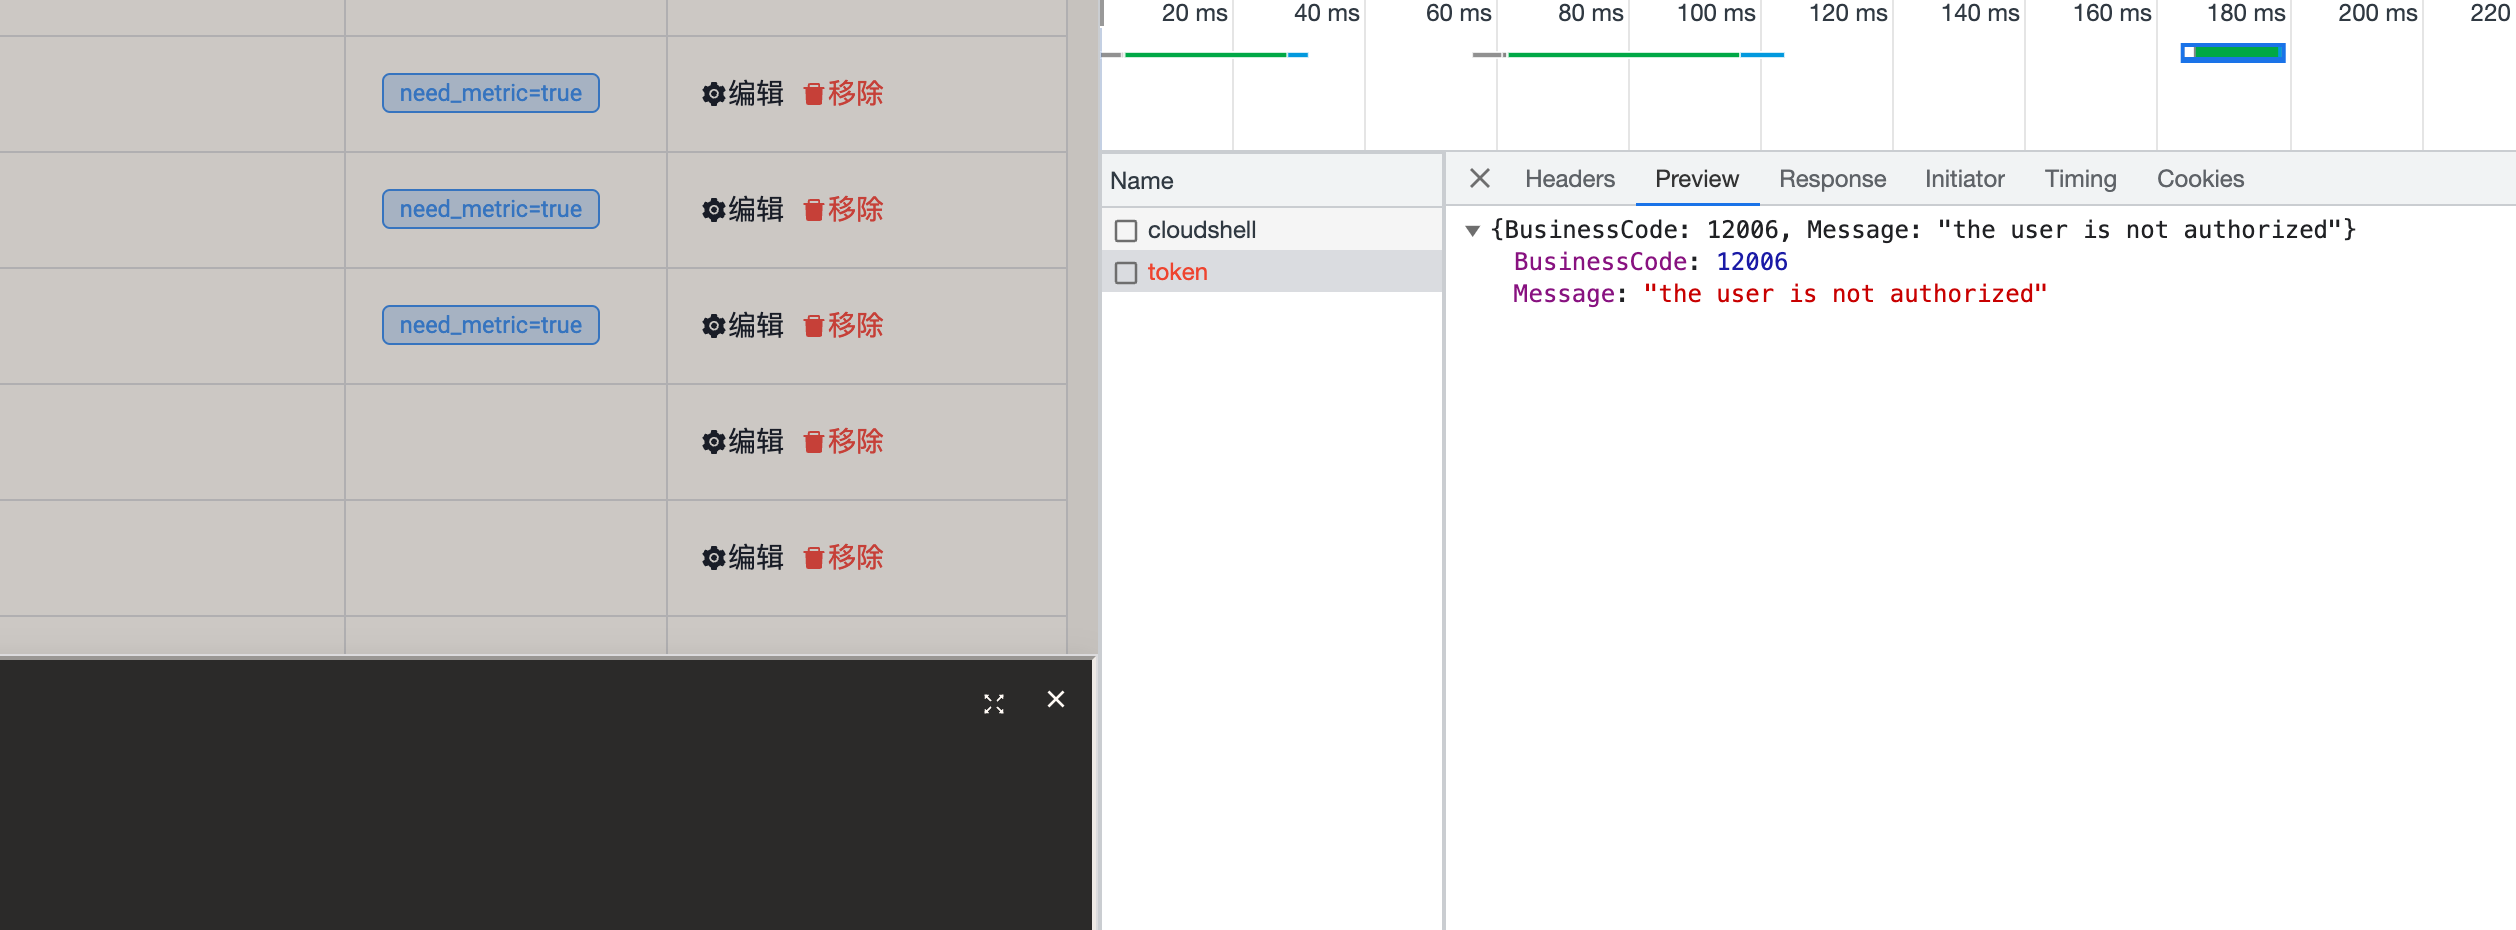Screen dimensions: 2516x930
Task: Collapse the BusinessCode JSON object with its triangle
Action: 1473,230
